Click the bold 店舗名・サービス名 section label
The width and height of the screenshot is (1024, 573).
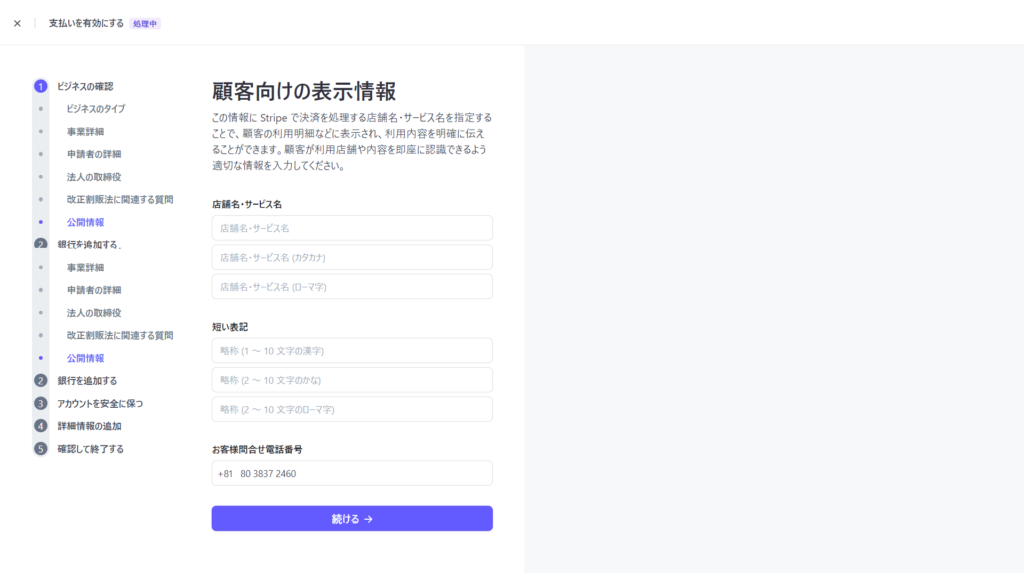[247, 205]
